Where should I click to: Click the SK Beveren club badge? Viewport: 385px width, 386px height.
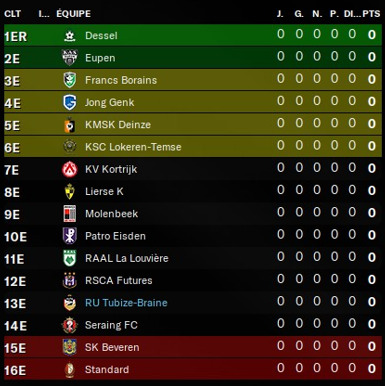tap(70, 347)
